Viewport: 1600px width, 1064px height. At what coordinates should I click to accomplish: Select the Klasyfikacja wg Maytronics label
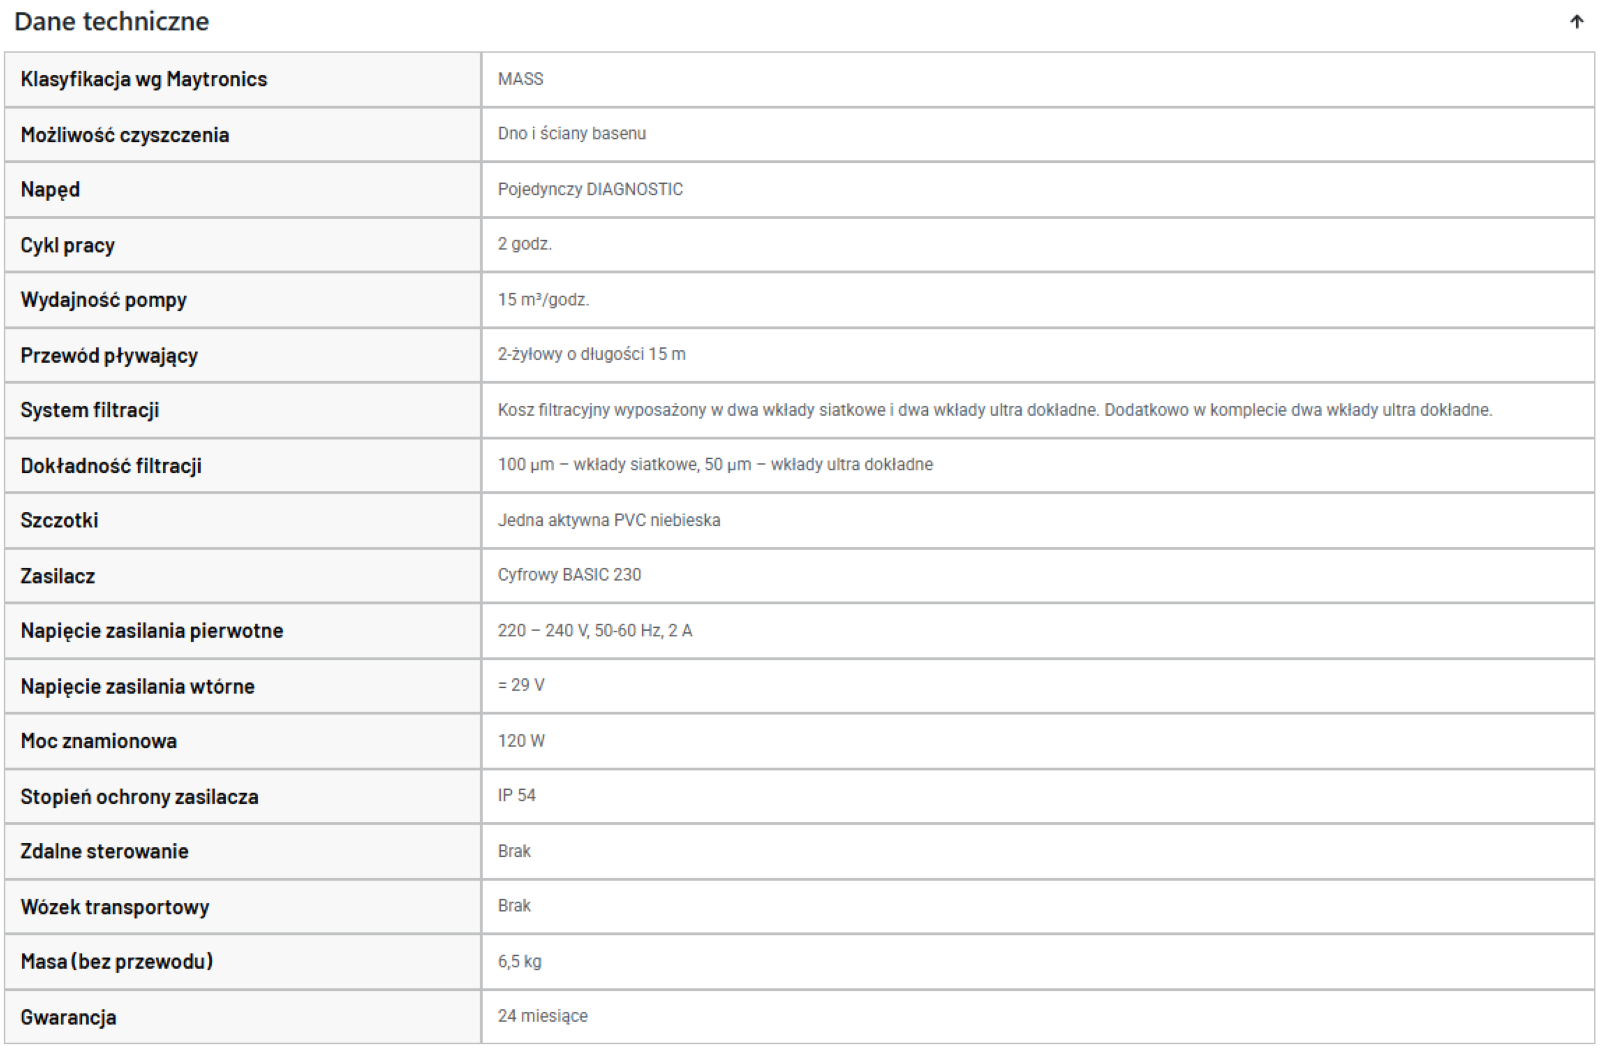[144, 79]
